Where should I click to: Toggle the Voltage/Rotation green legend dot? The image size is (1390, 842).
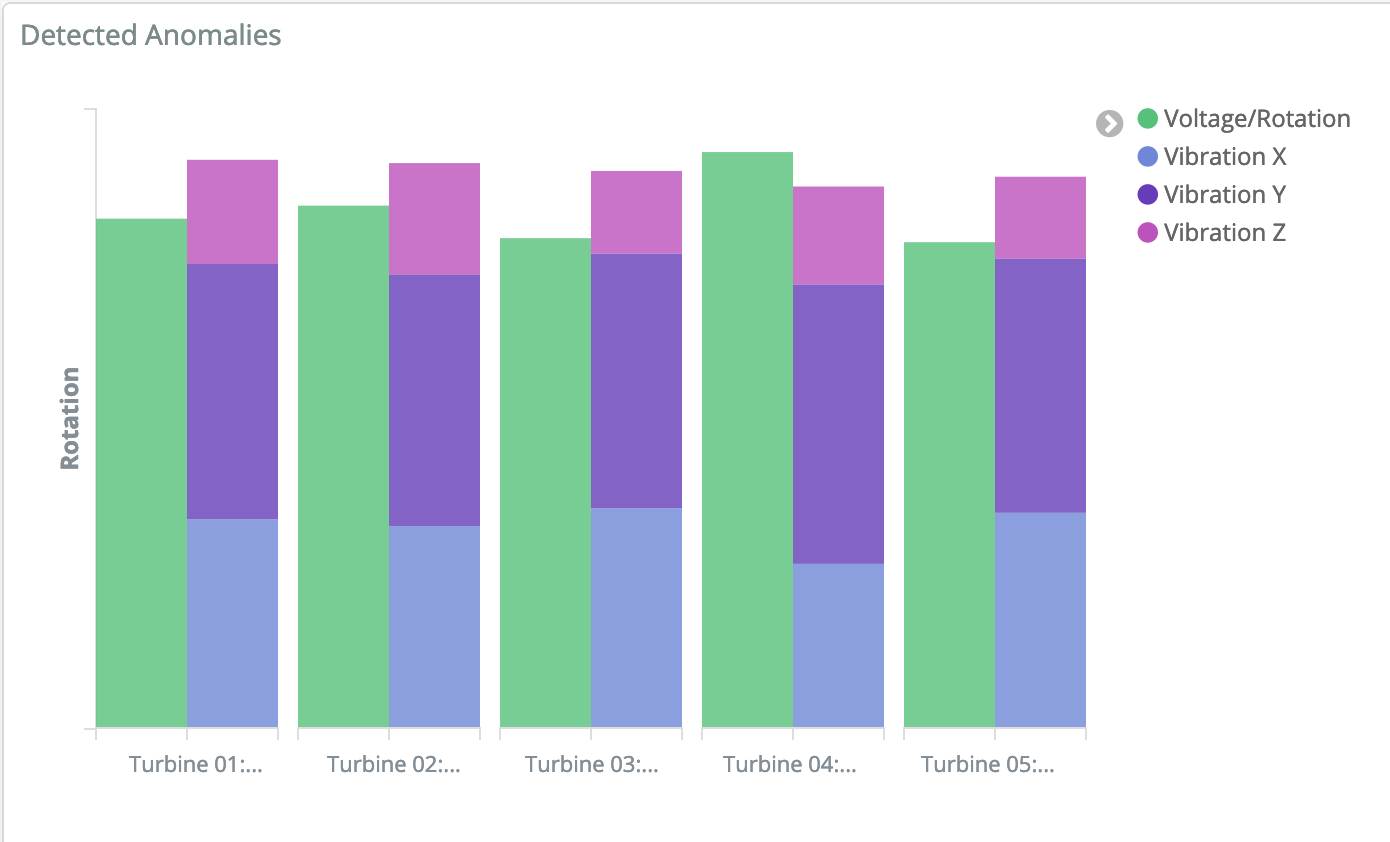click(x=1148, y=119)
